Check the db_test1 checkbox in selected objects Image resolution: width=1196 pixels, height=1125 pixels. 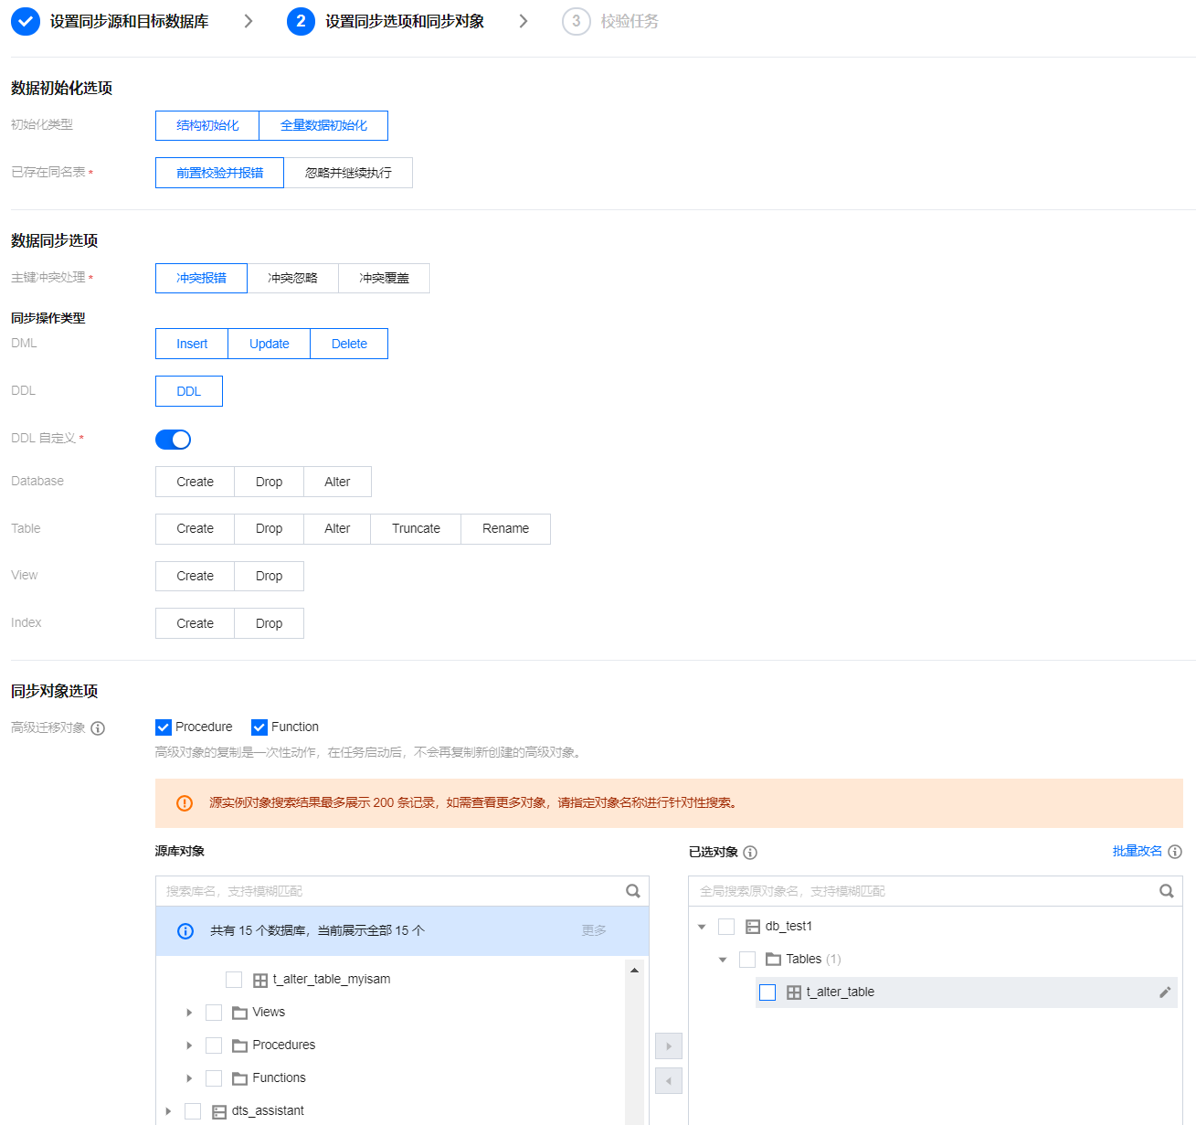(x=726, y=927)
